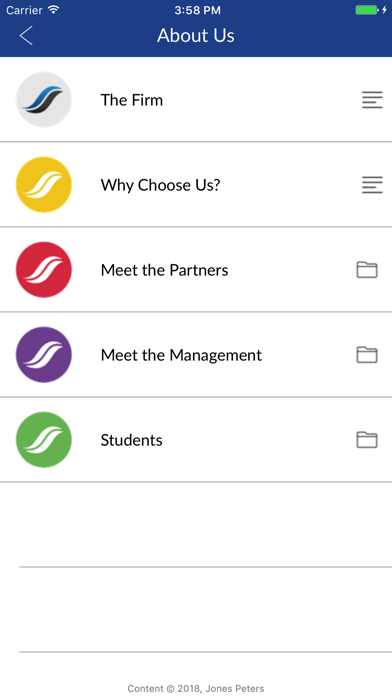Click the purple Meet the Management logo
This screenshot has height=696, width=392.
[44, 355]
